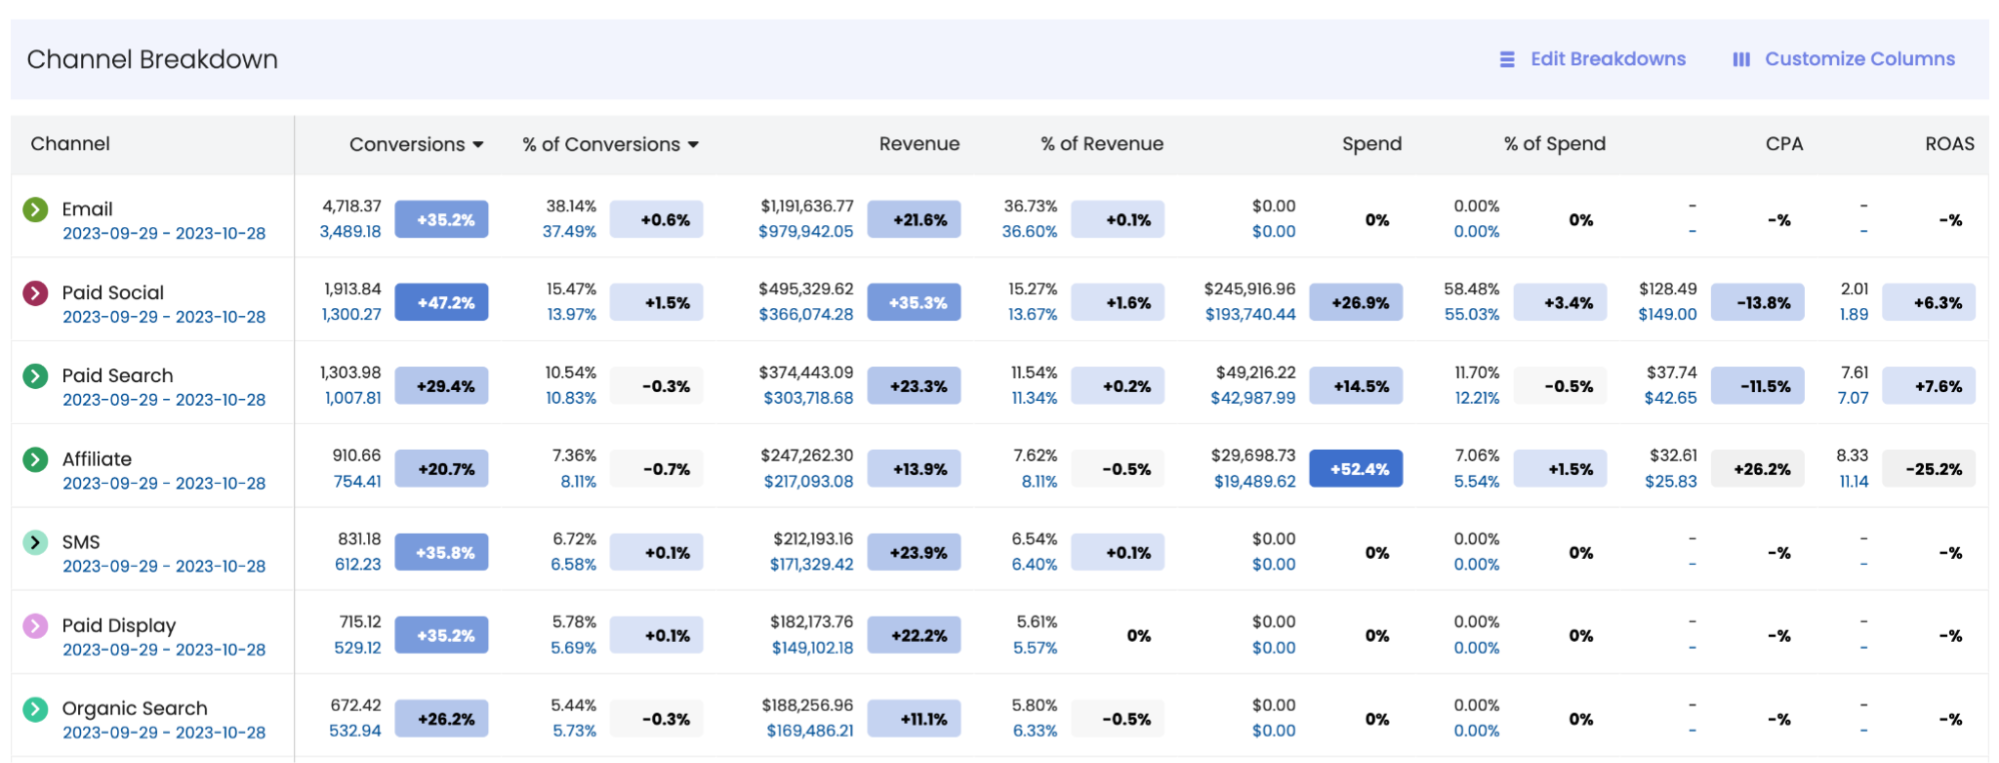
Task: Click the Paid Search channel name
Action: [117, 376]
